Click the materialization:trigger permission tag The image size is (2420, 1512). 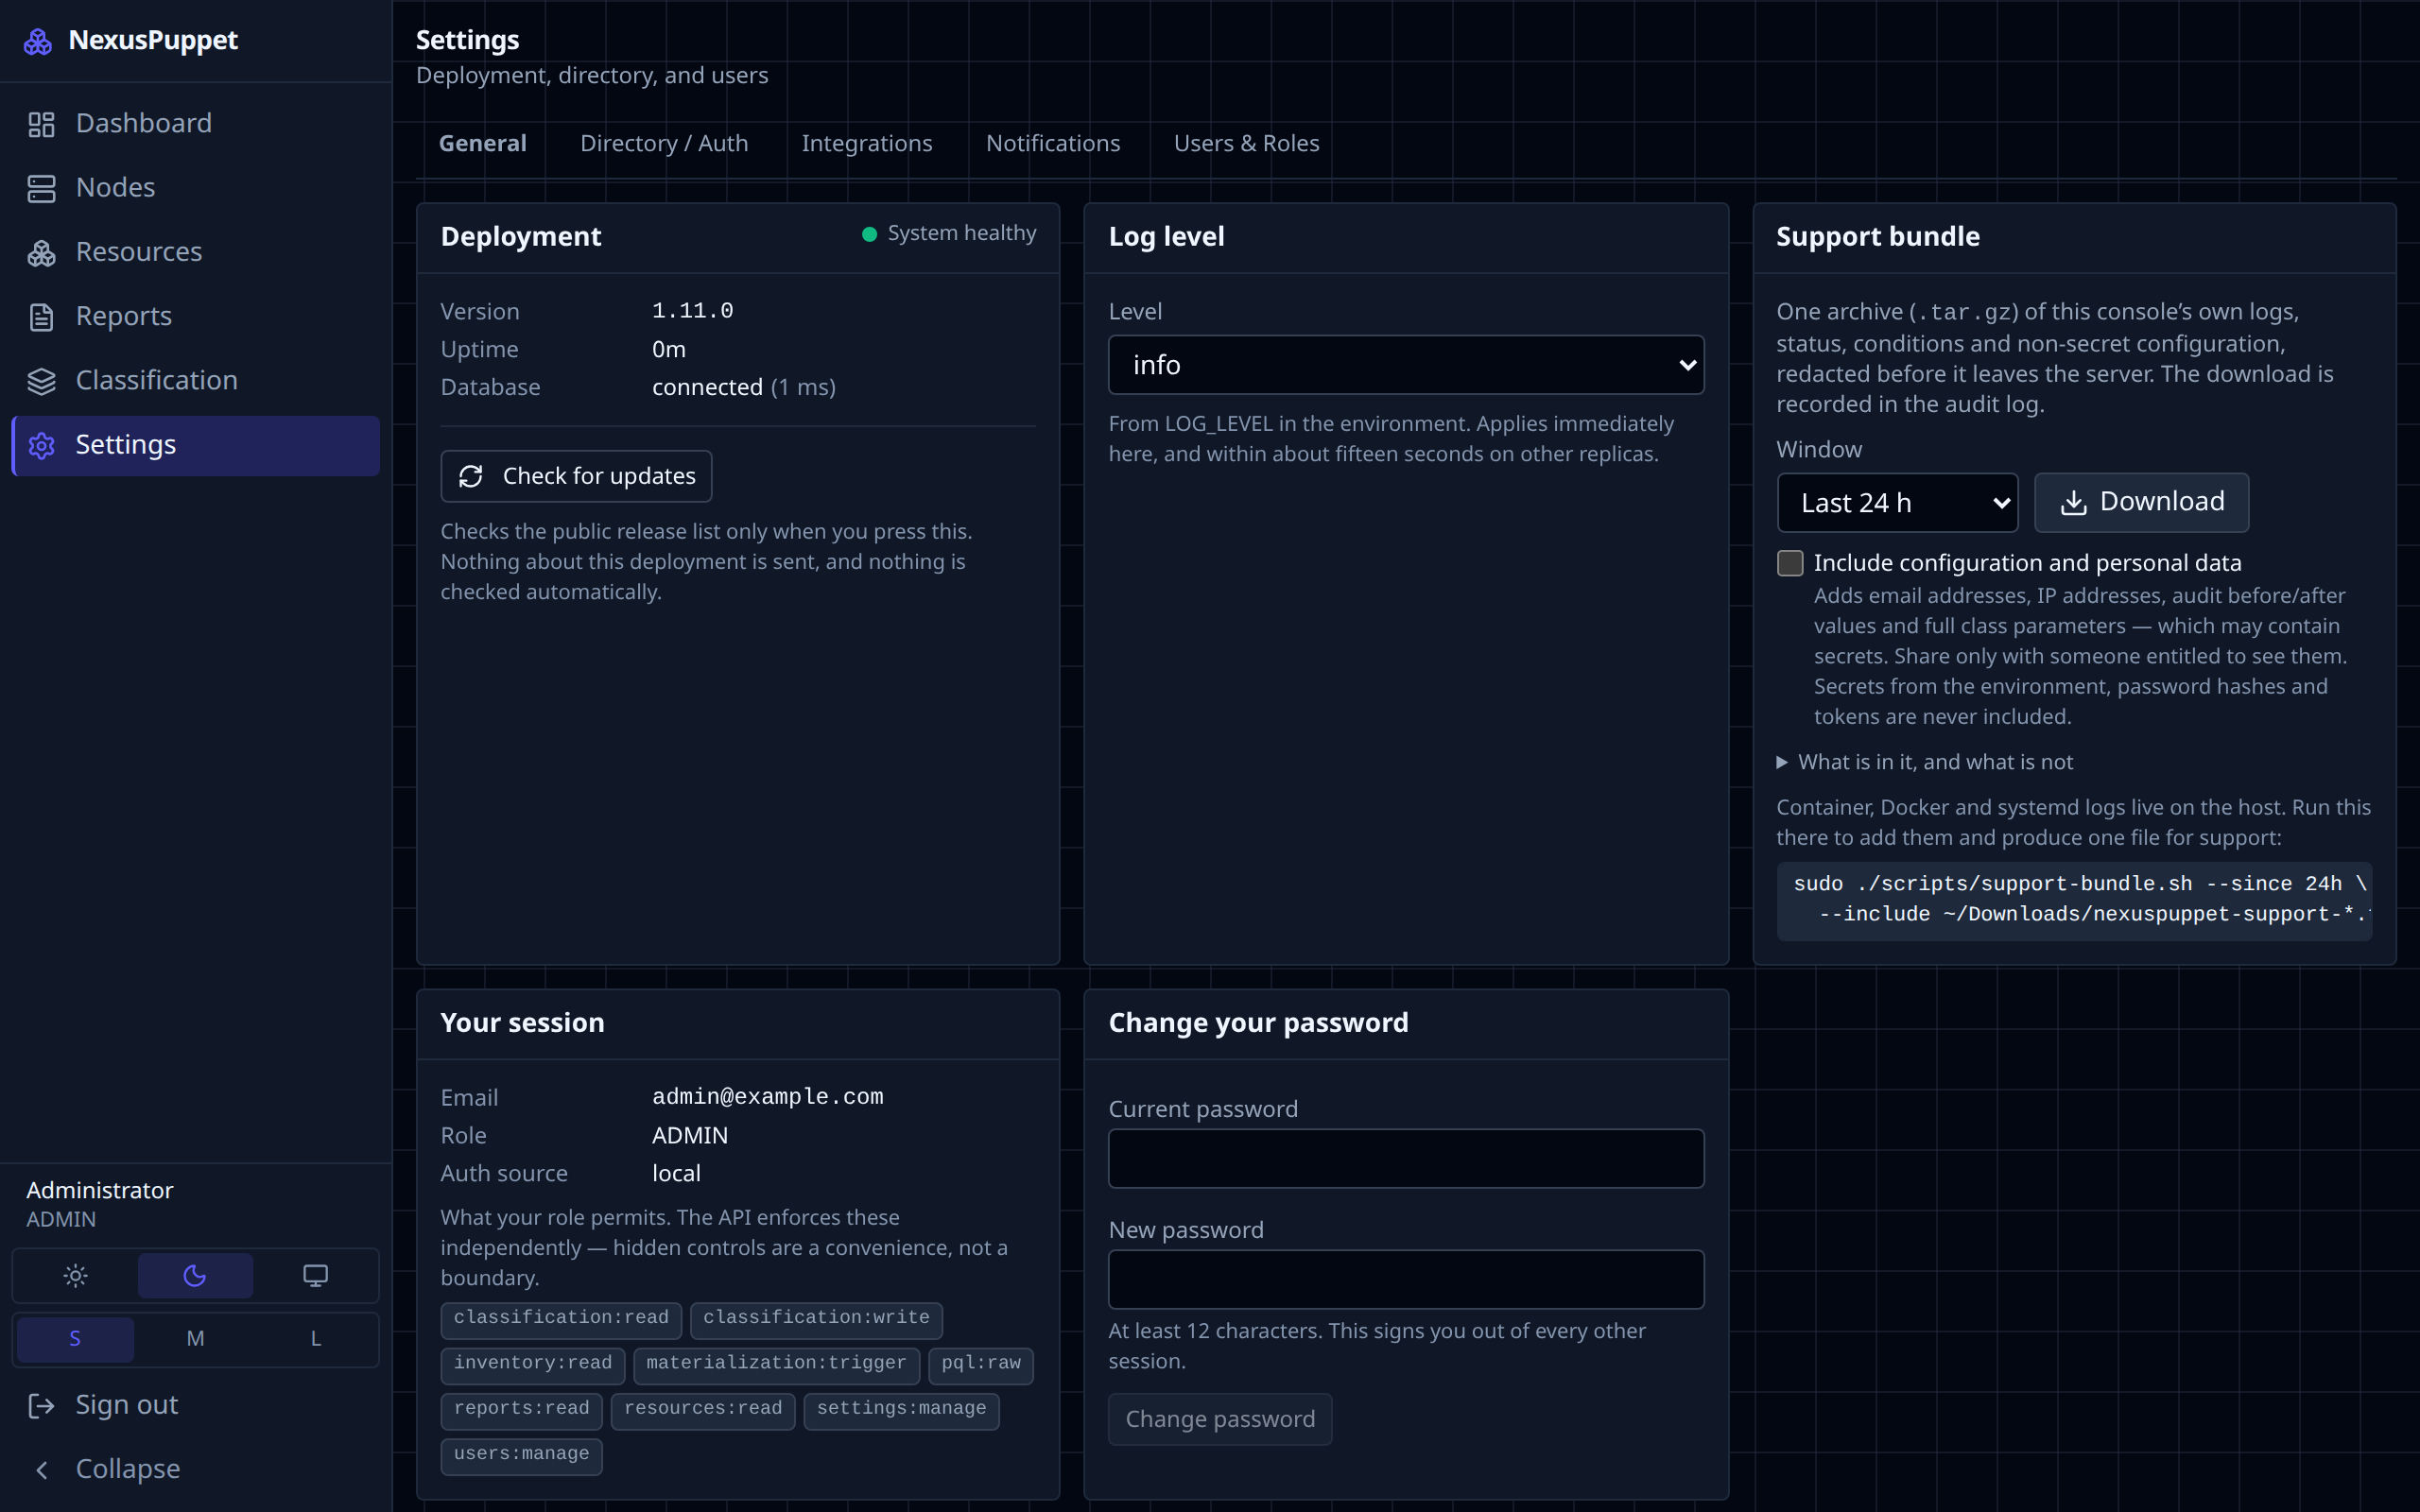tap(776, 1366)
